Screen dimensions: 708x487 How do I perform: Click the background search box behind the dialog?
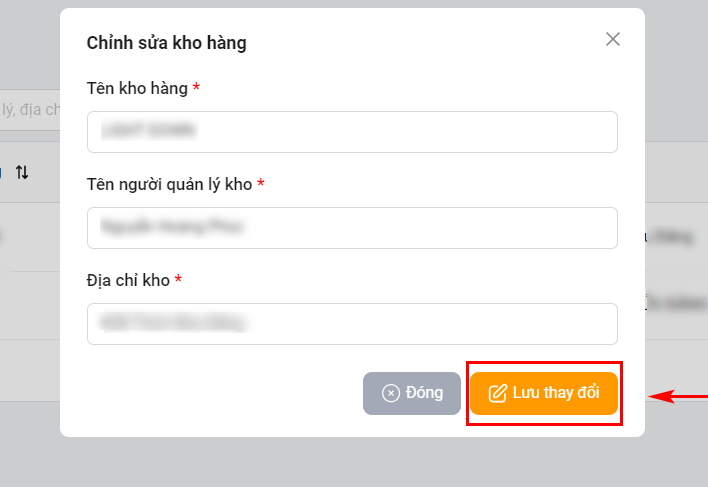point(30,108)
